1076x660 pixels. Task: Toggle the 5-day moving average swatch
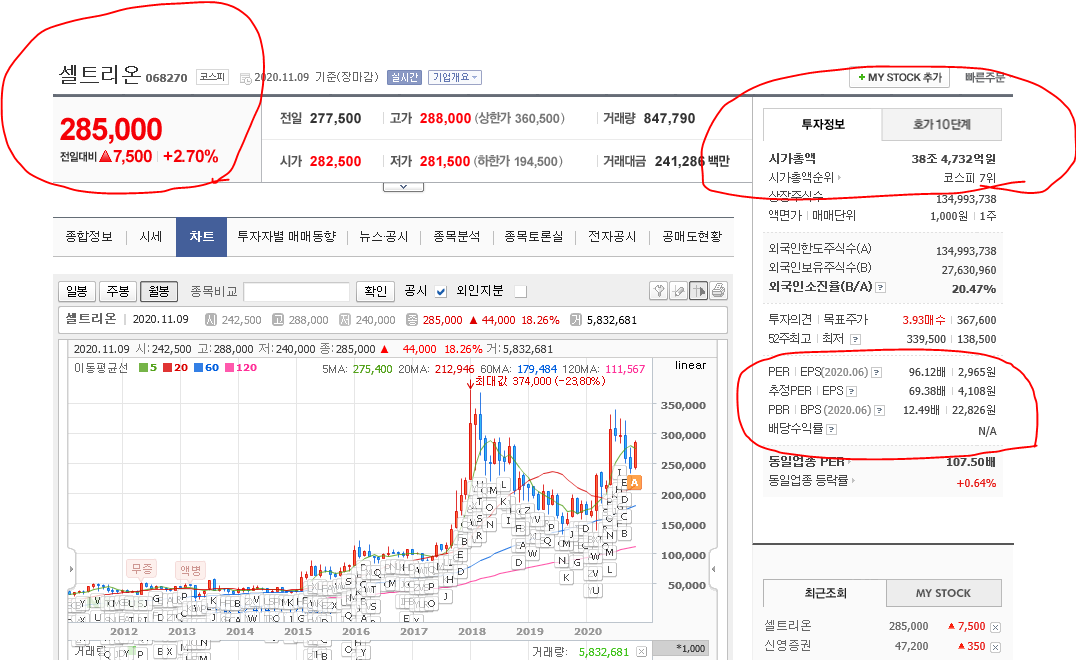pyautogui.click(x=143, y=368)
